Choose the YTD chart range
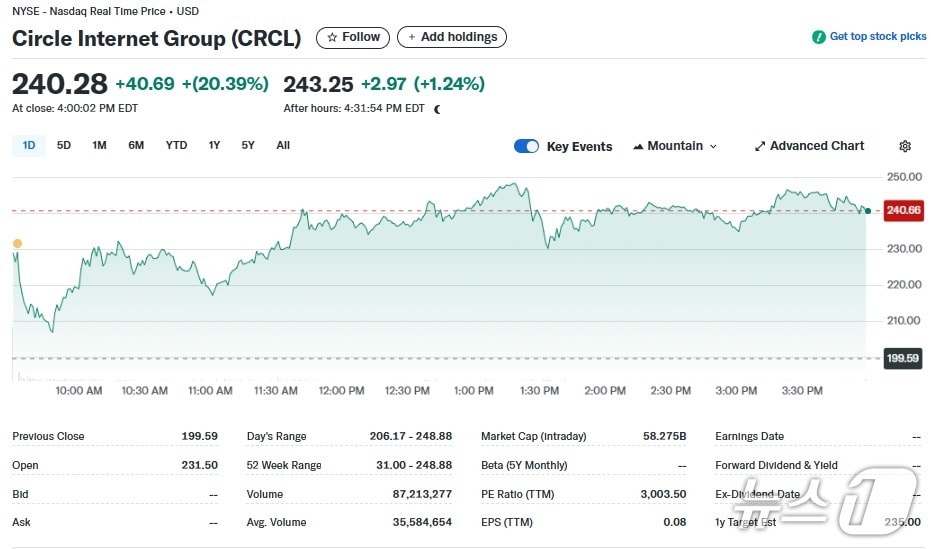931x549 pixels. click(x=176, y=145)
